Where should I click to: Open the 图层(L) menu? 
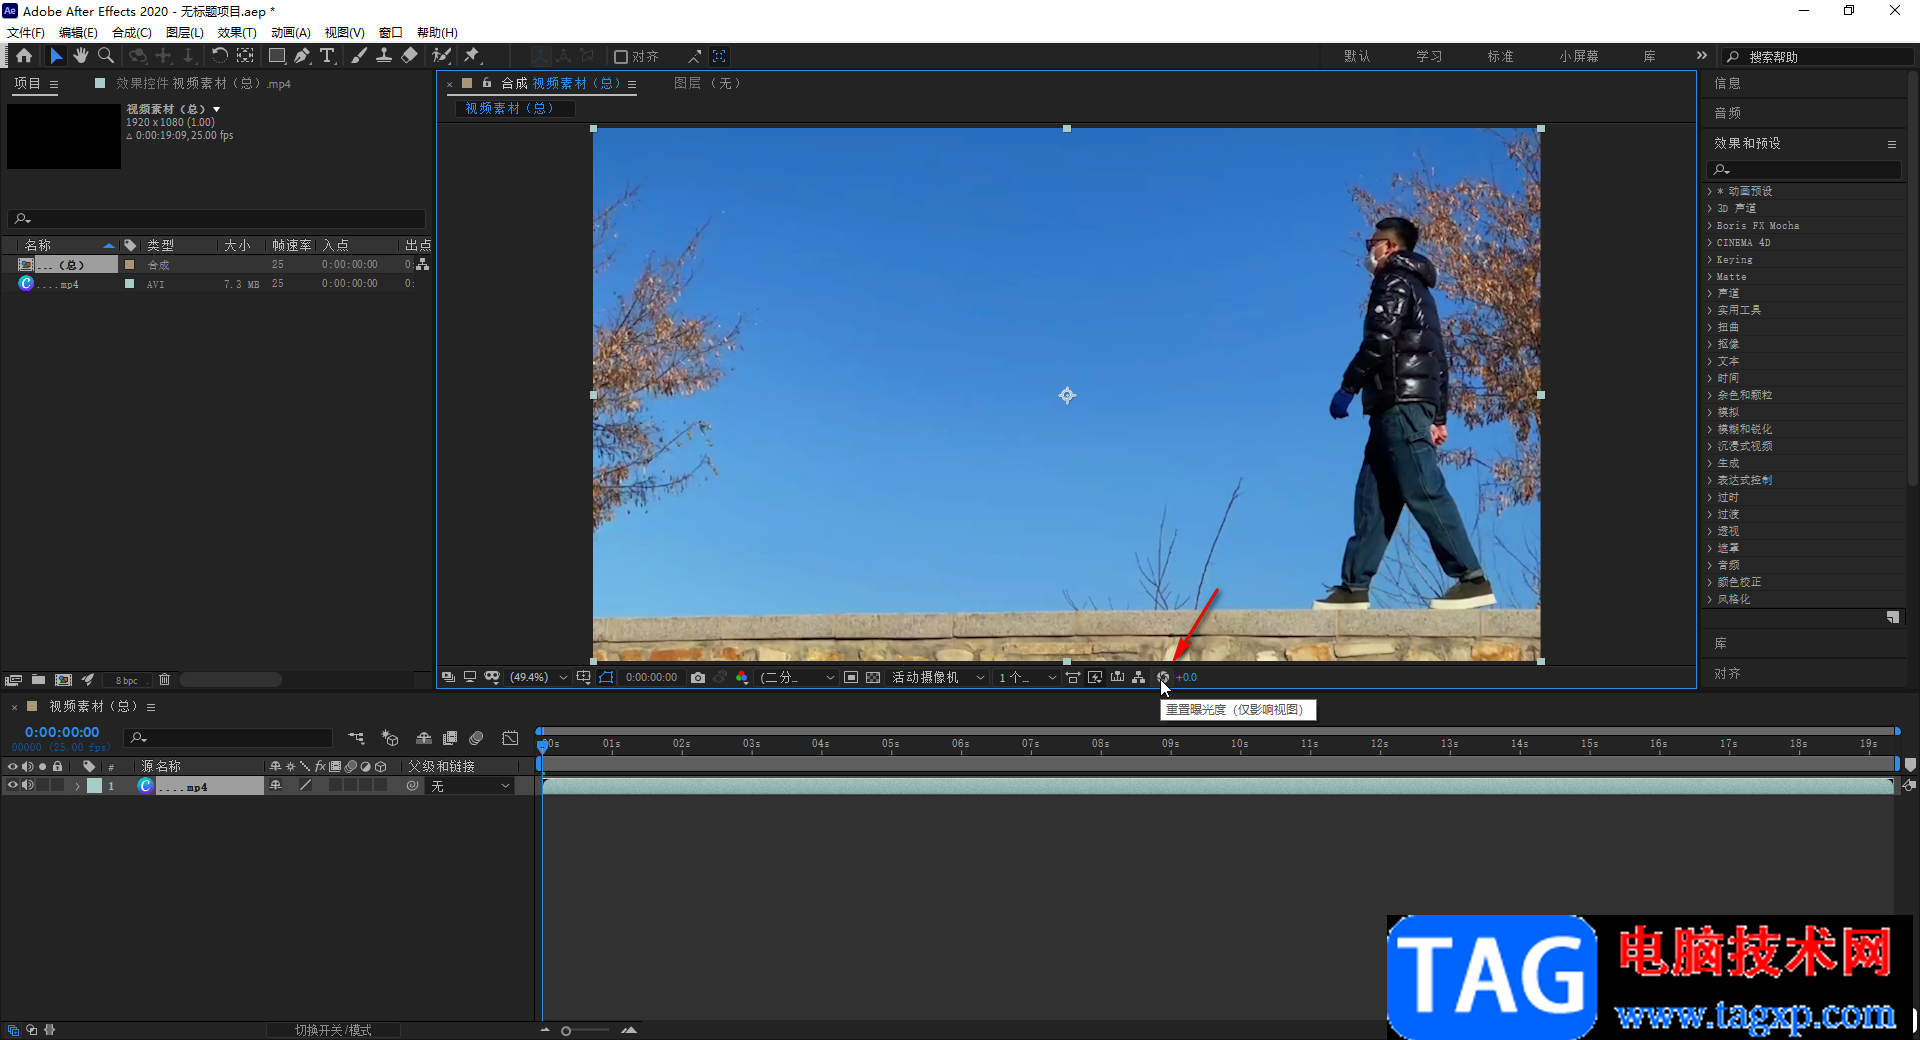pyautogui.click(x=184, y=32)
